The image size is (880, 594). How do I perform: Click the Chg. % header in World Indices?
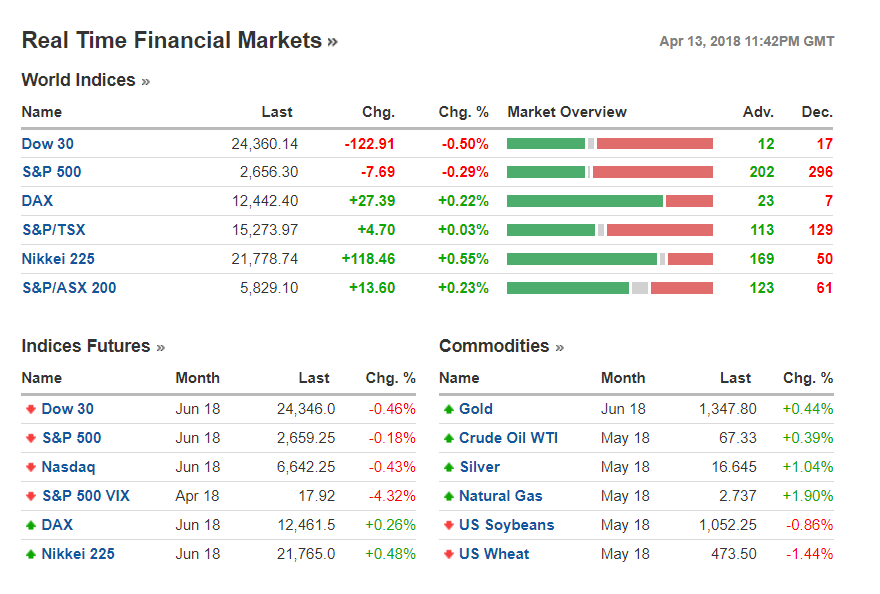tap(463, 112)
